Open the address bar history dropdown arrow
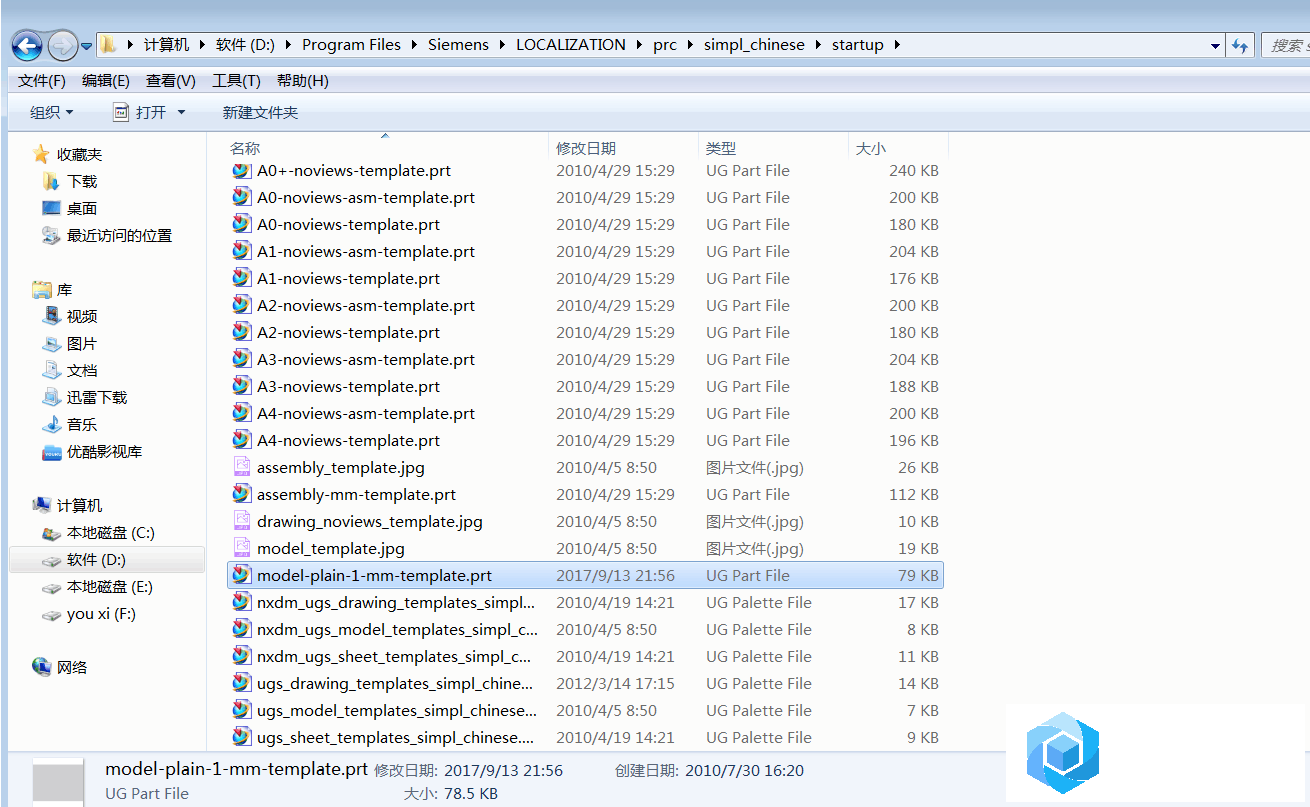Image resolution: width=1310 pixels, height=807 pixels. tap(1216, 46)
